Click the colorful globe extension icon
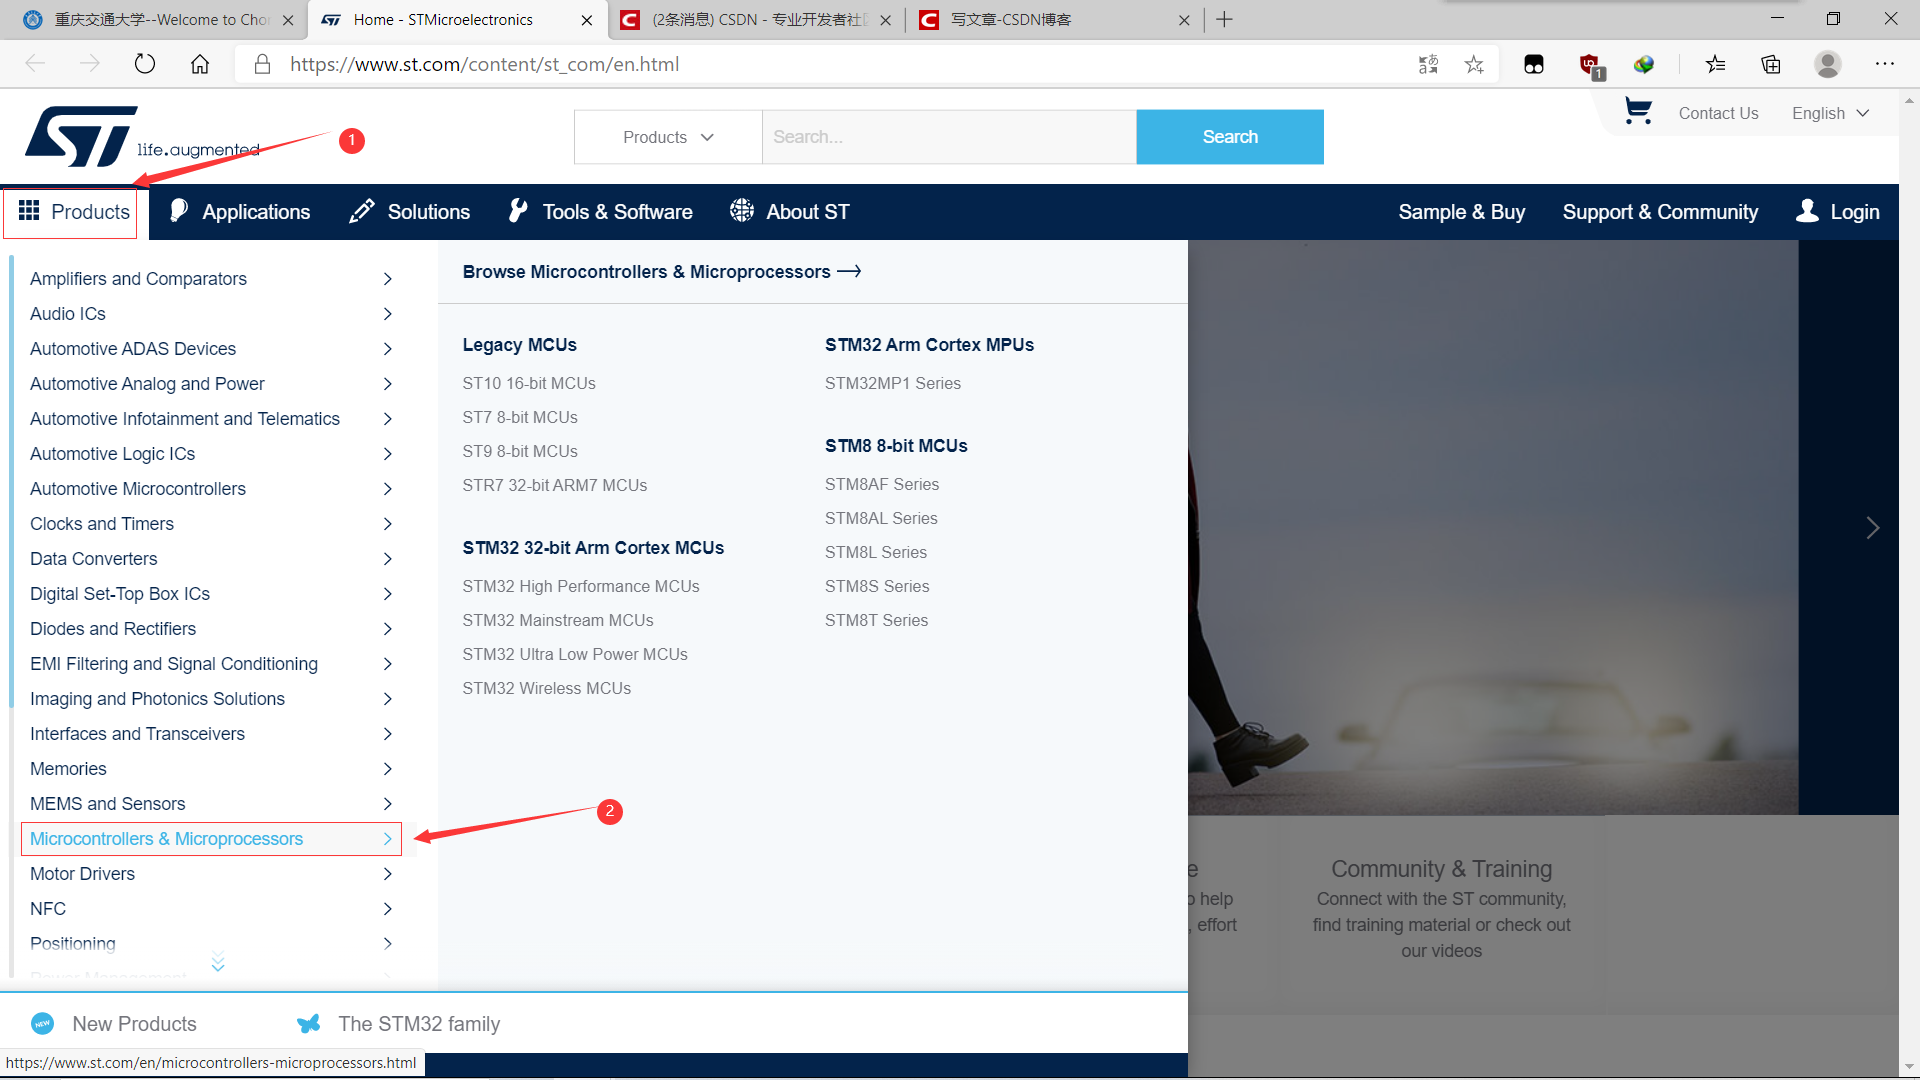Screen dimensions: 1920x1080 point(1644,64)
